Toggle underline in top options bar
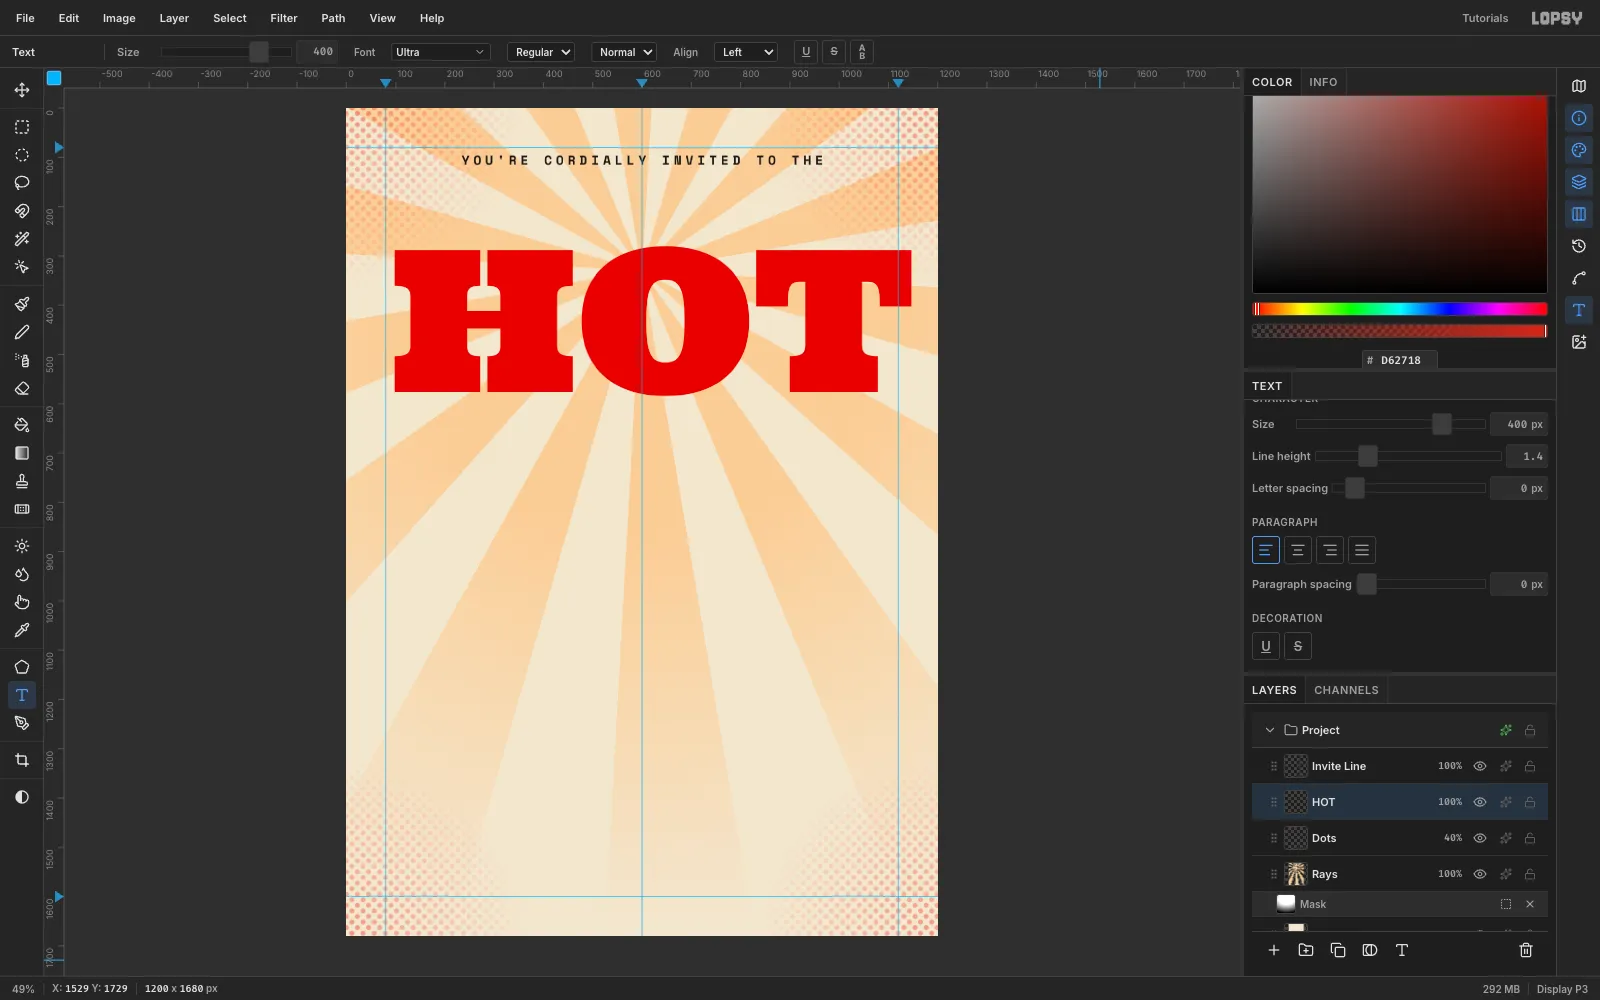 pos(806,52)
